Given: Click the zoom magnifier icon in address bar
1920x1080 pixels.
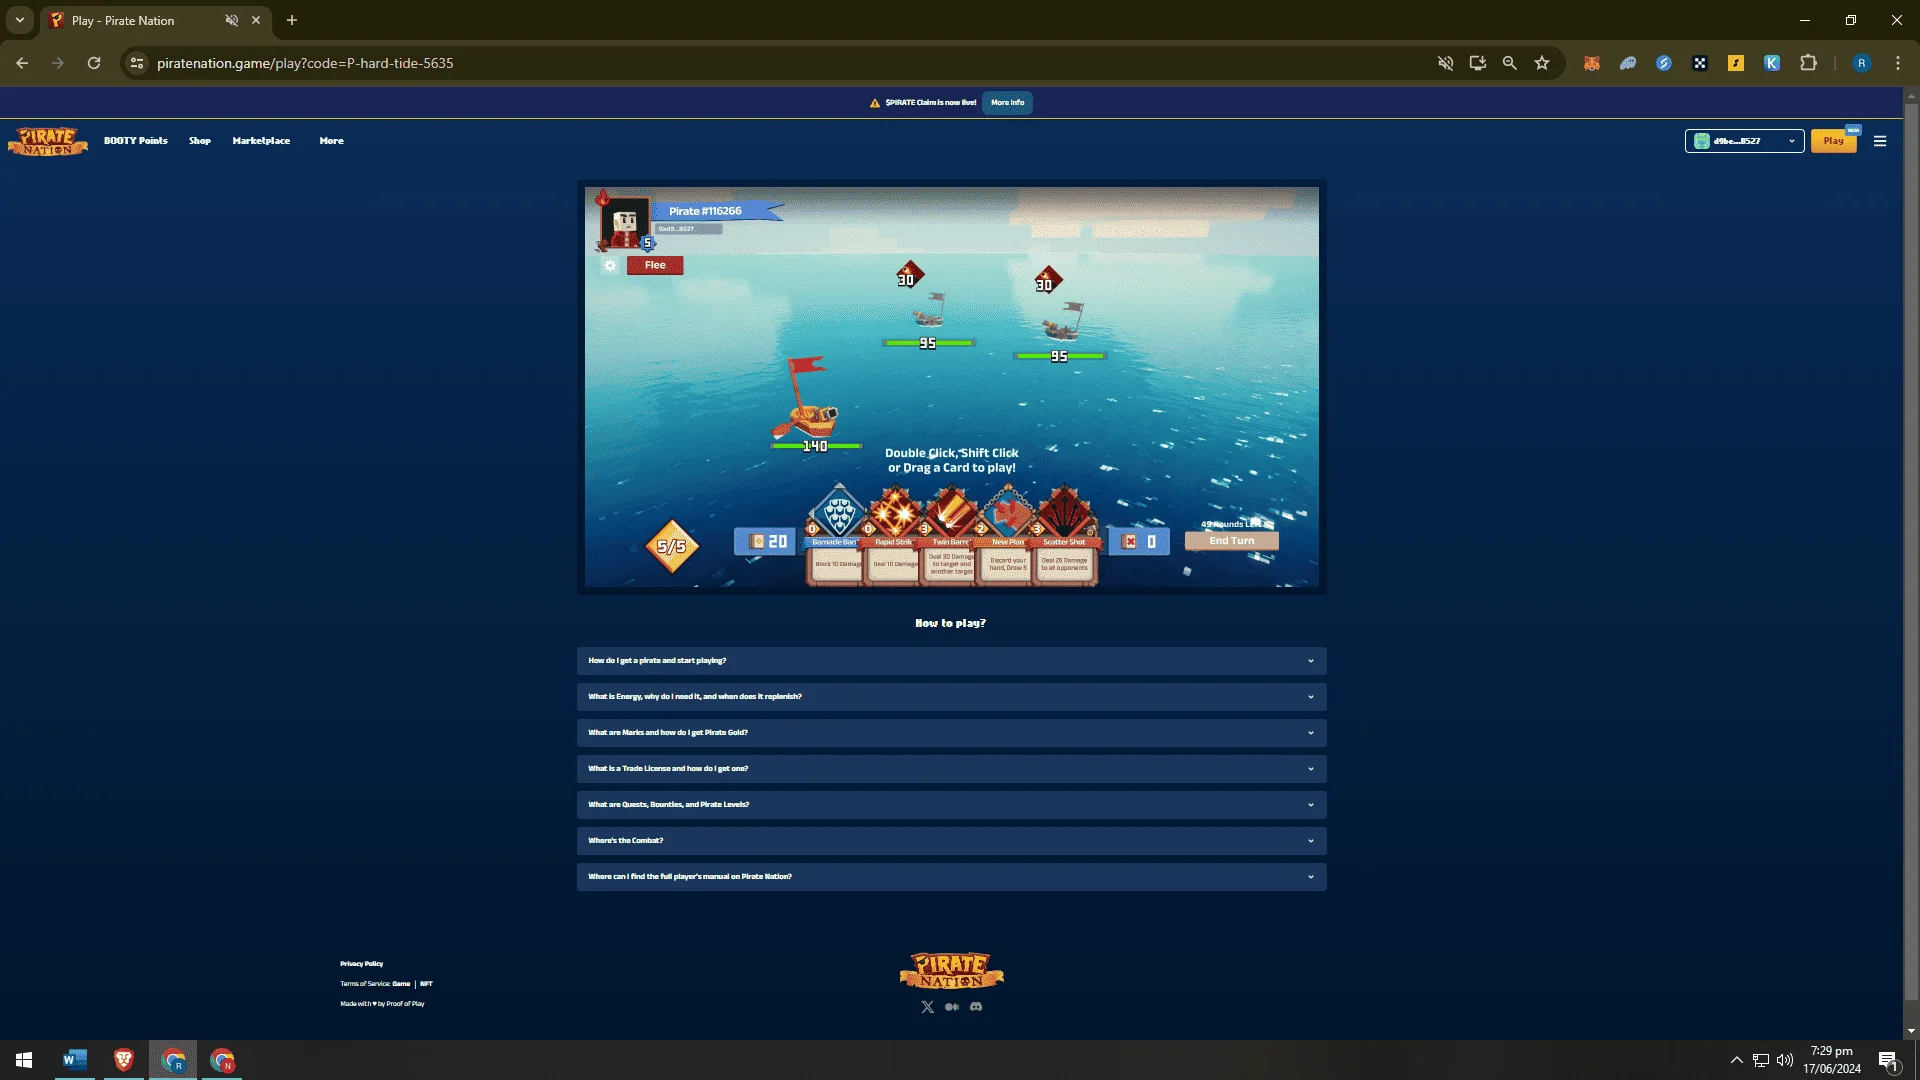Looking at the screenshot, I should (1510, 63).
